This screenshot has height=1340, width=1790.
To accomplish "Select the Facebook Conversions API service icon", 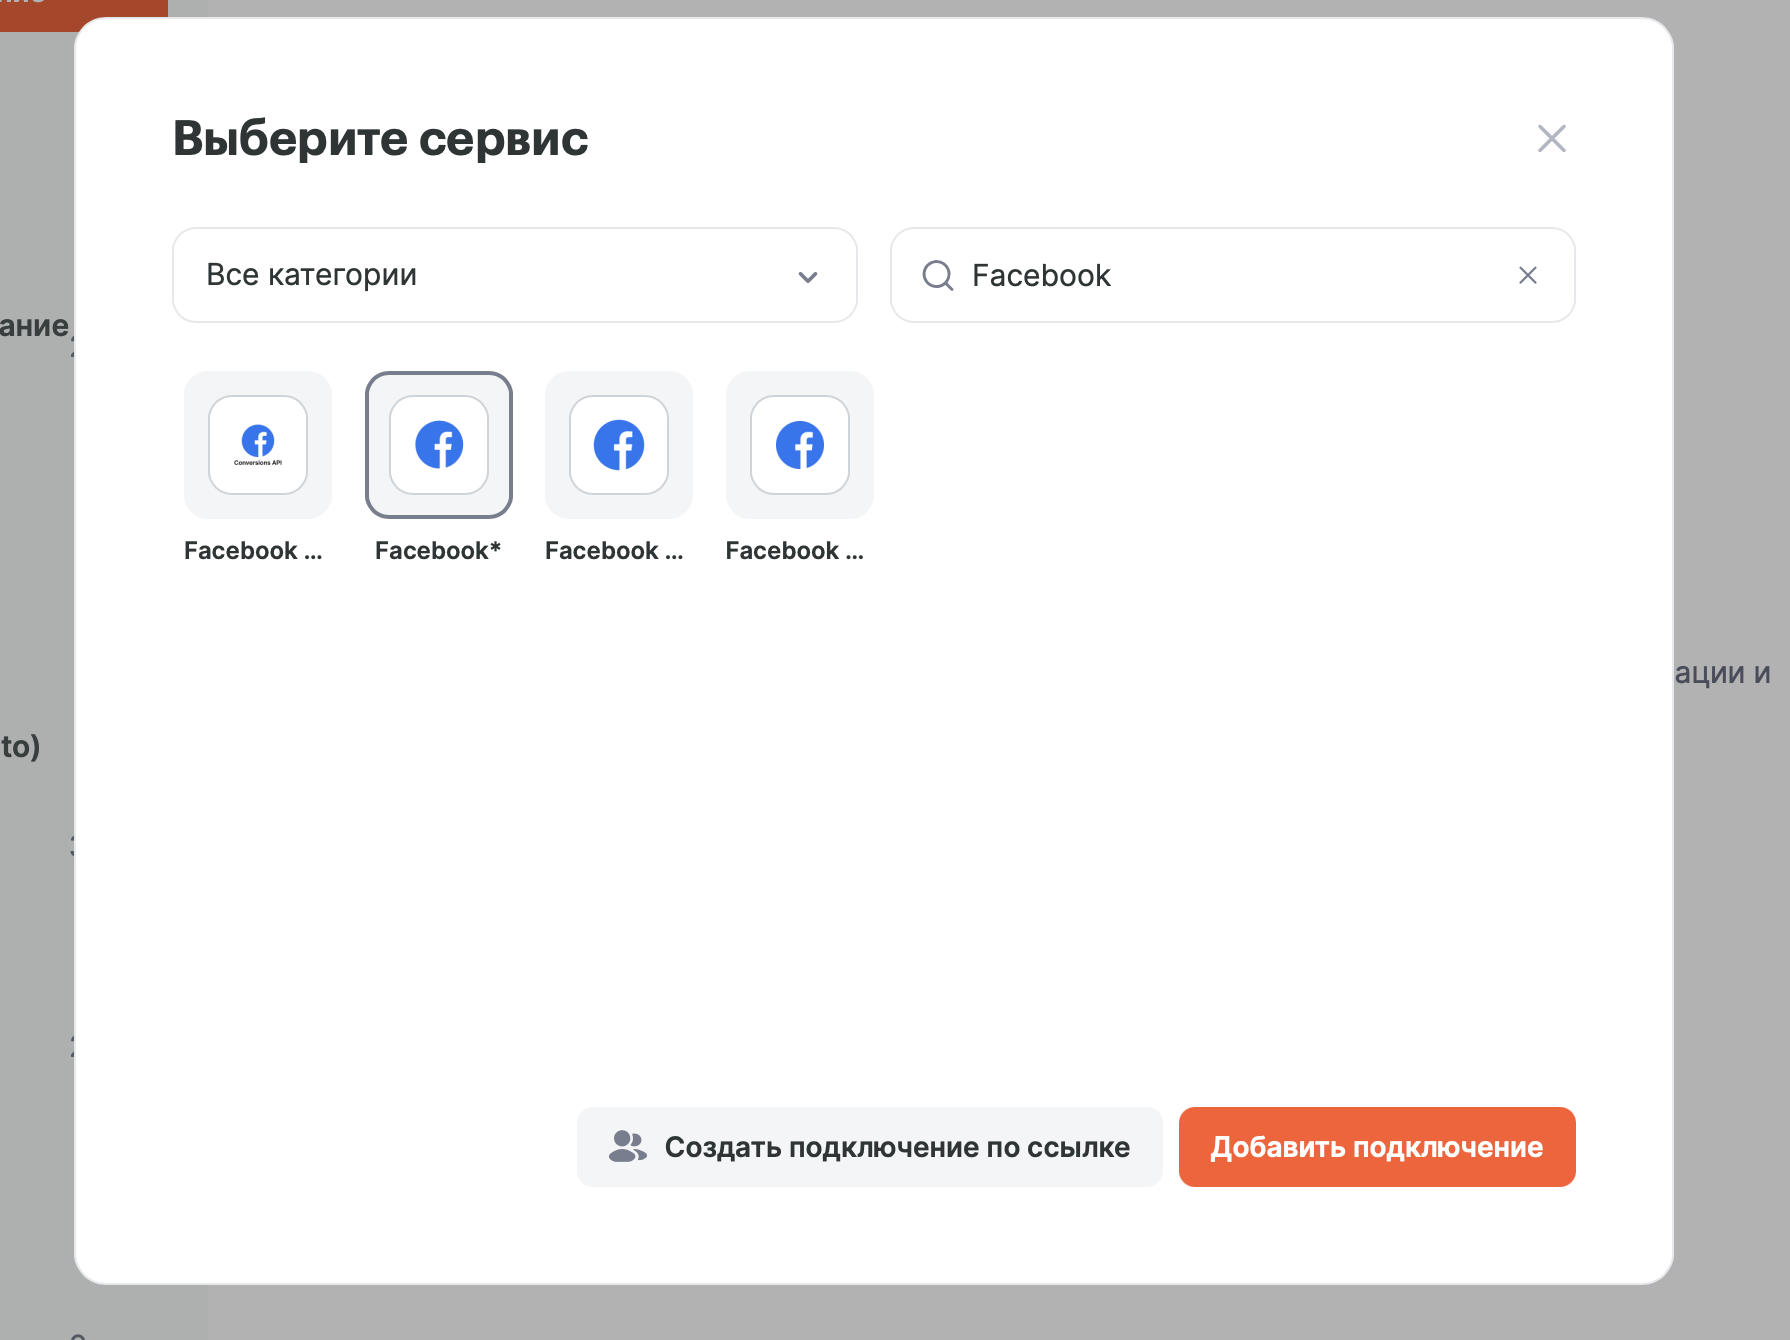I will coord(258,445).
